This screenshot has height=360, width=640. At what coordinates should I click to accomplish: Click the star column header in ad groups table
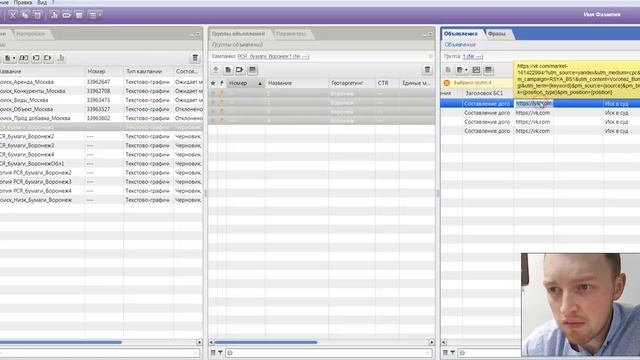213,83
